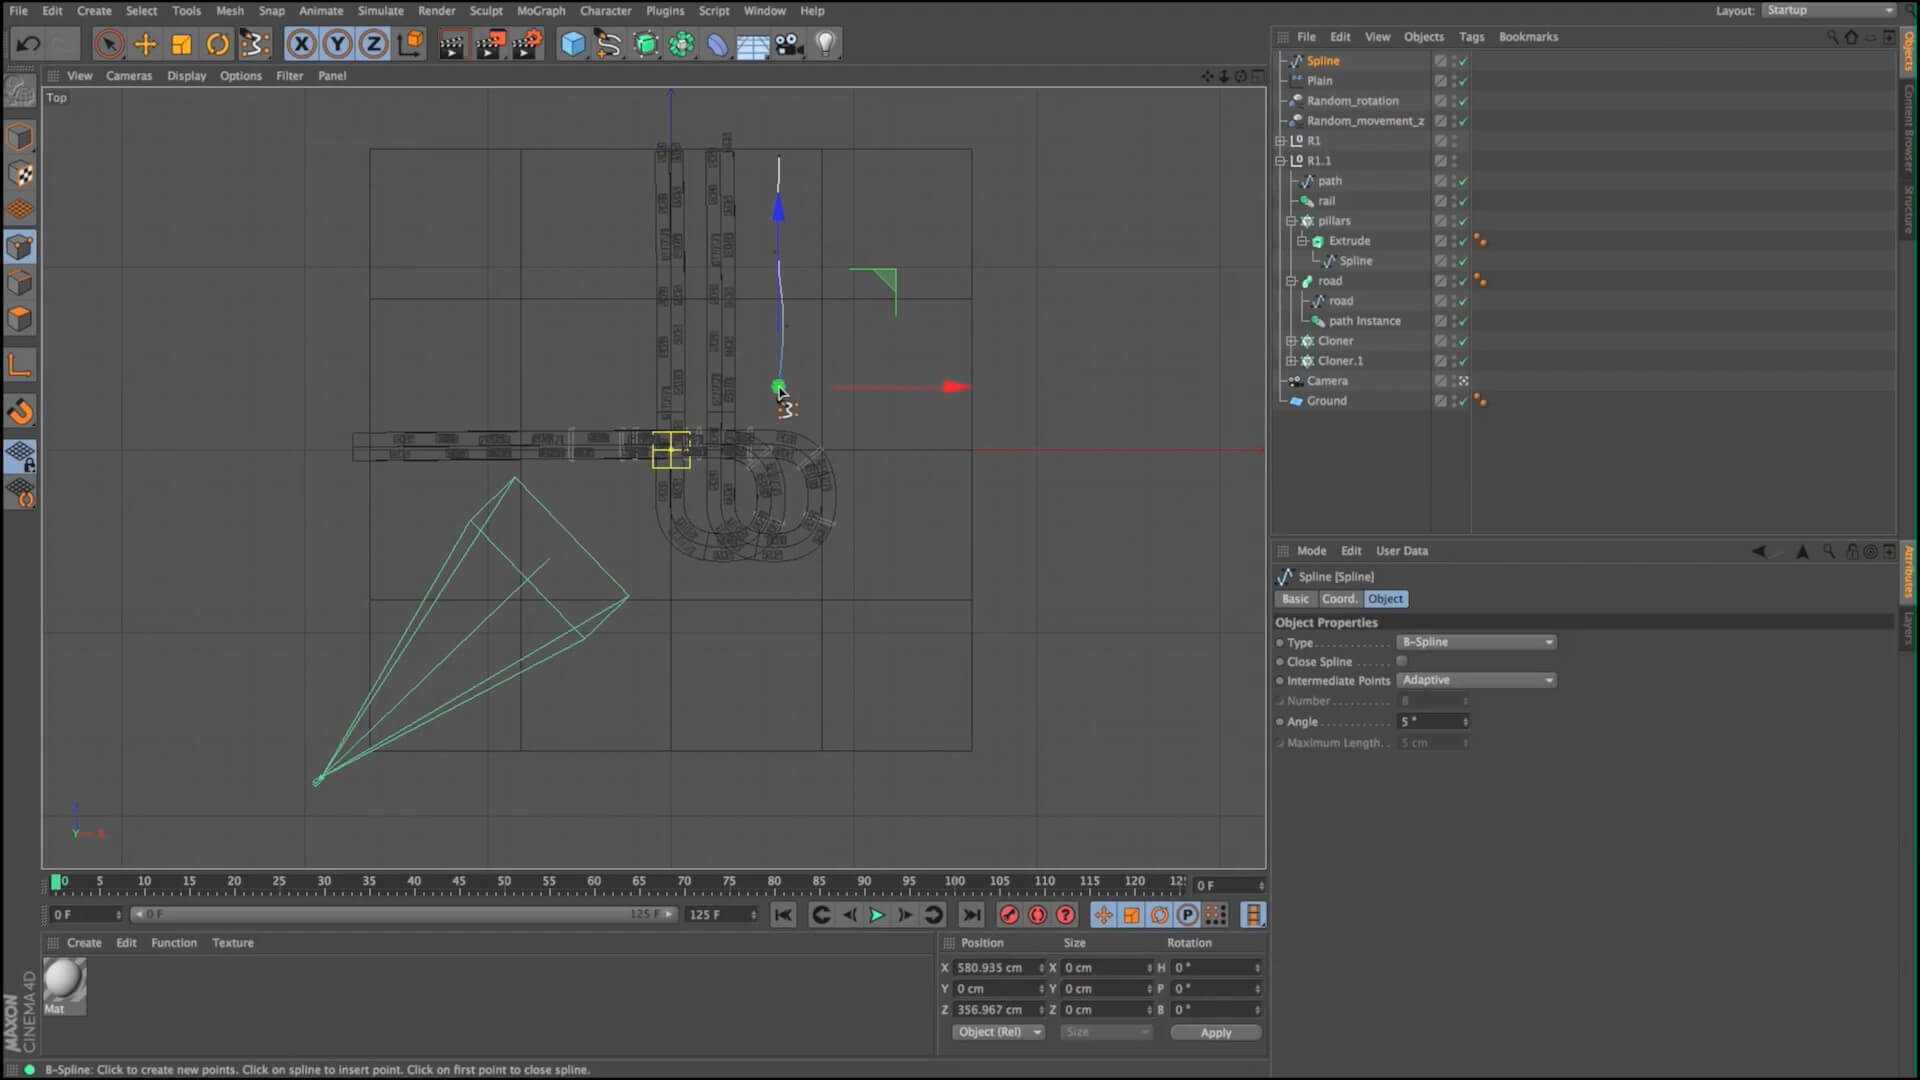Image resolution: width=1920 pixels, height=1080 pixels.
Task: Select the Scale tool
Action: coord(181,44)
